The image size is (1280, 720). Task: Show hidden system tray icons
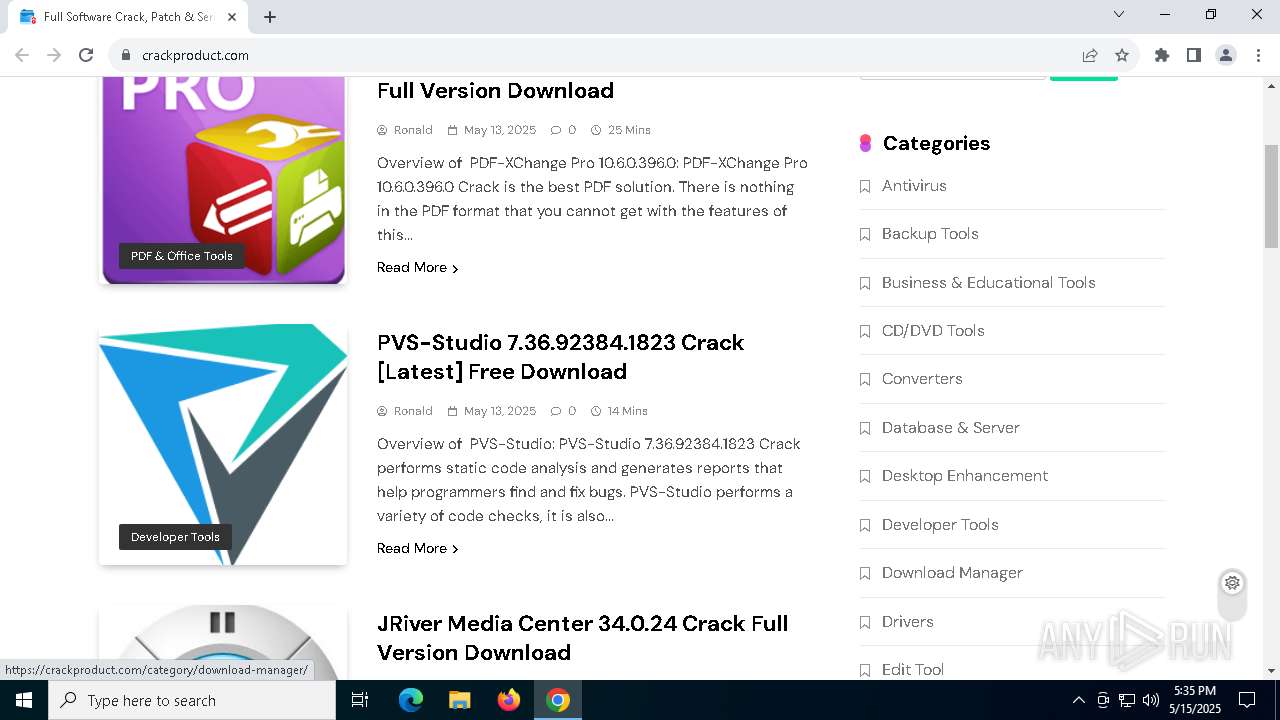1078,700
